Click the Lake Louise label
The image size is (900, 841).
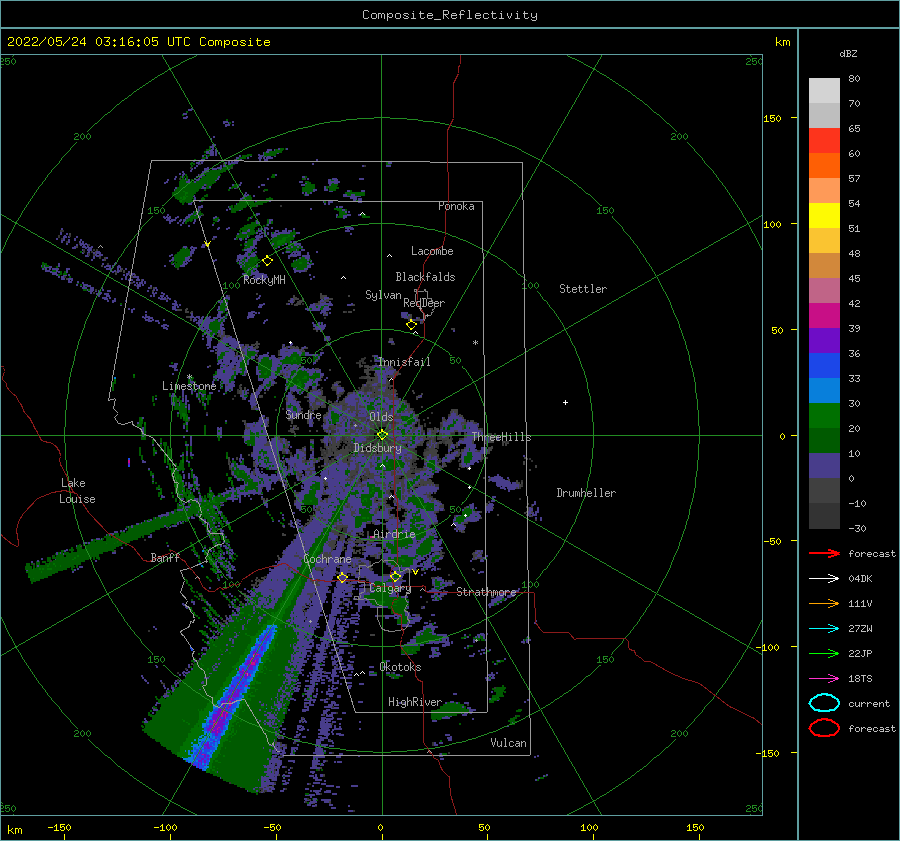77,491
